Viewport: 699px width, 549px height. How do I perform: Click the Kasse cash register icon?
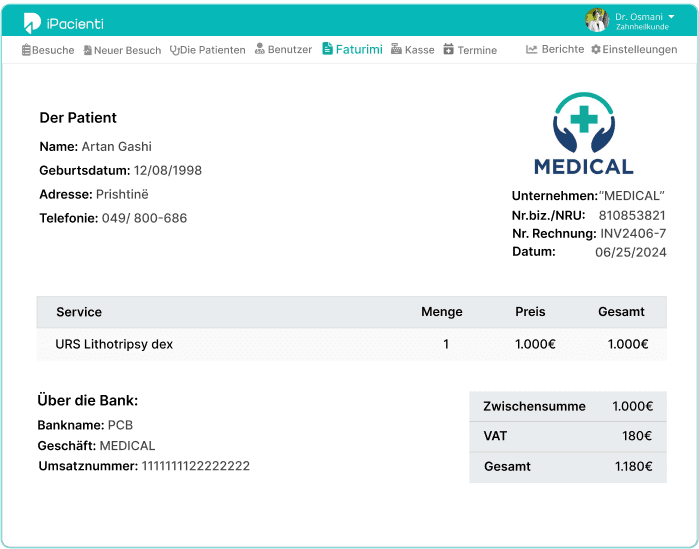[x=396, y=49]
